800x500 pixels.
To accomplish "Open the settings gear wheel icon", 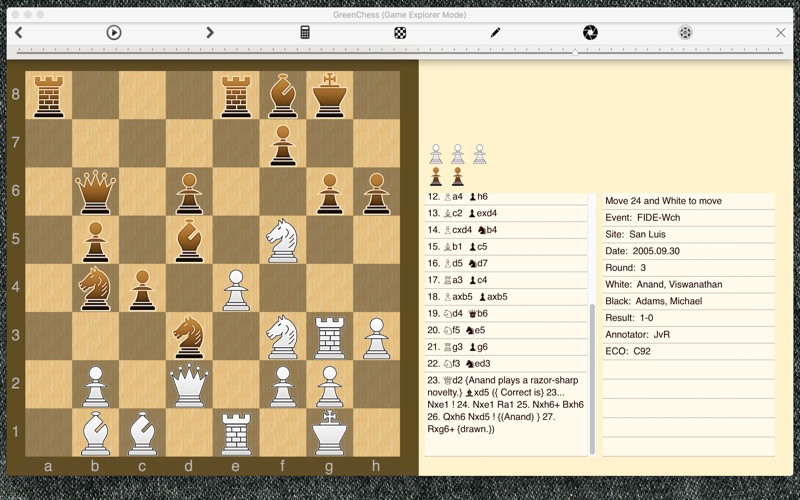I will [685, 33].
